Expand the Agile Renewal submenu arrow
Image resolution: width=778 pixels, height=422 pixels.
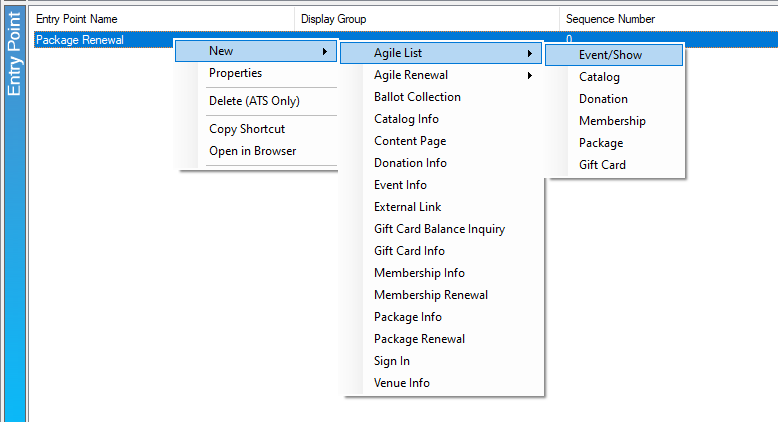530,75
